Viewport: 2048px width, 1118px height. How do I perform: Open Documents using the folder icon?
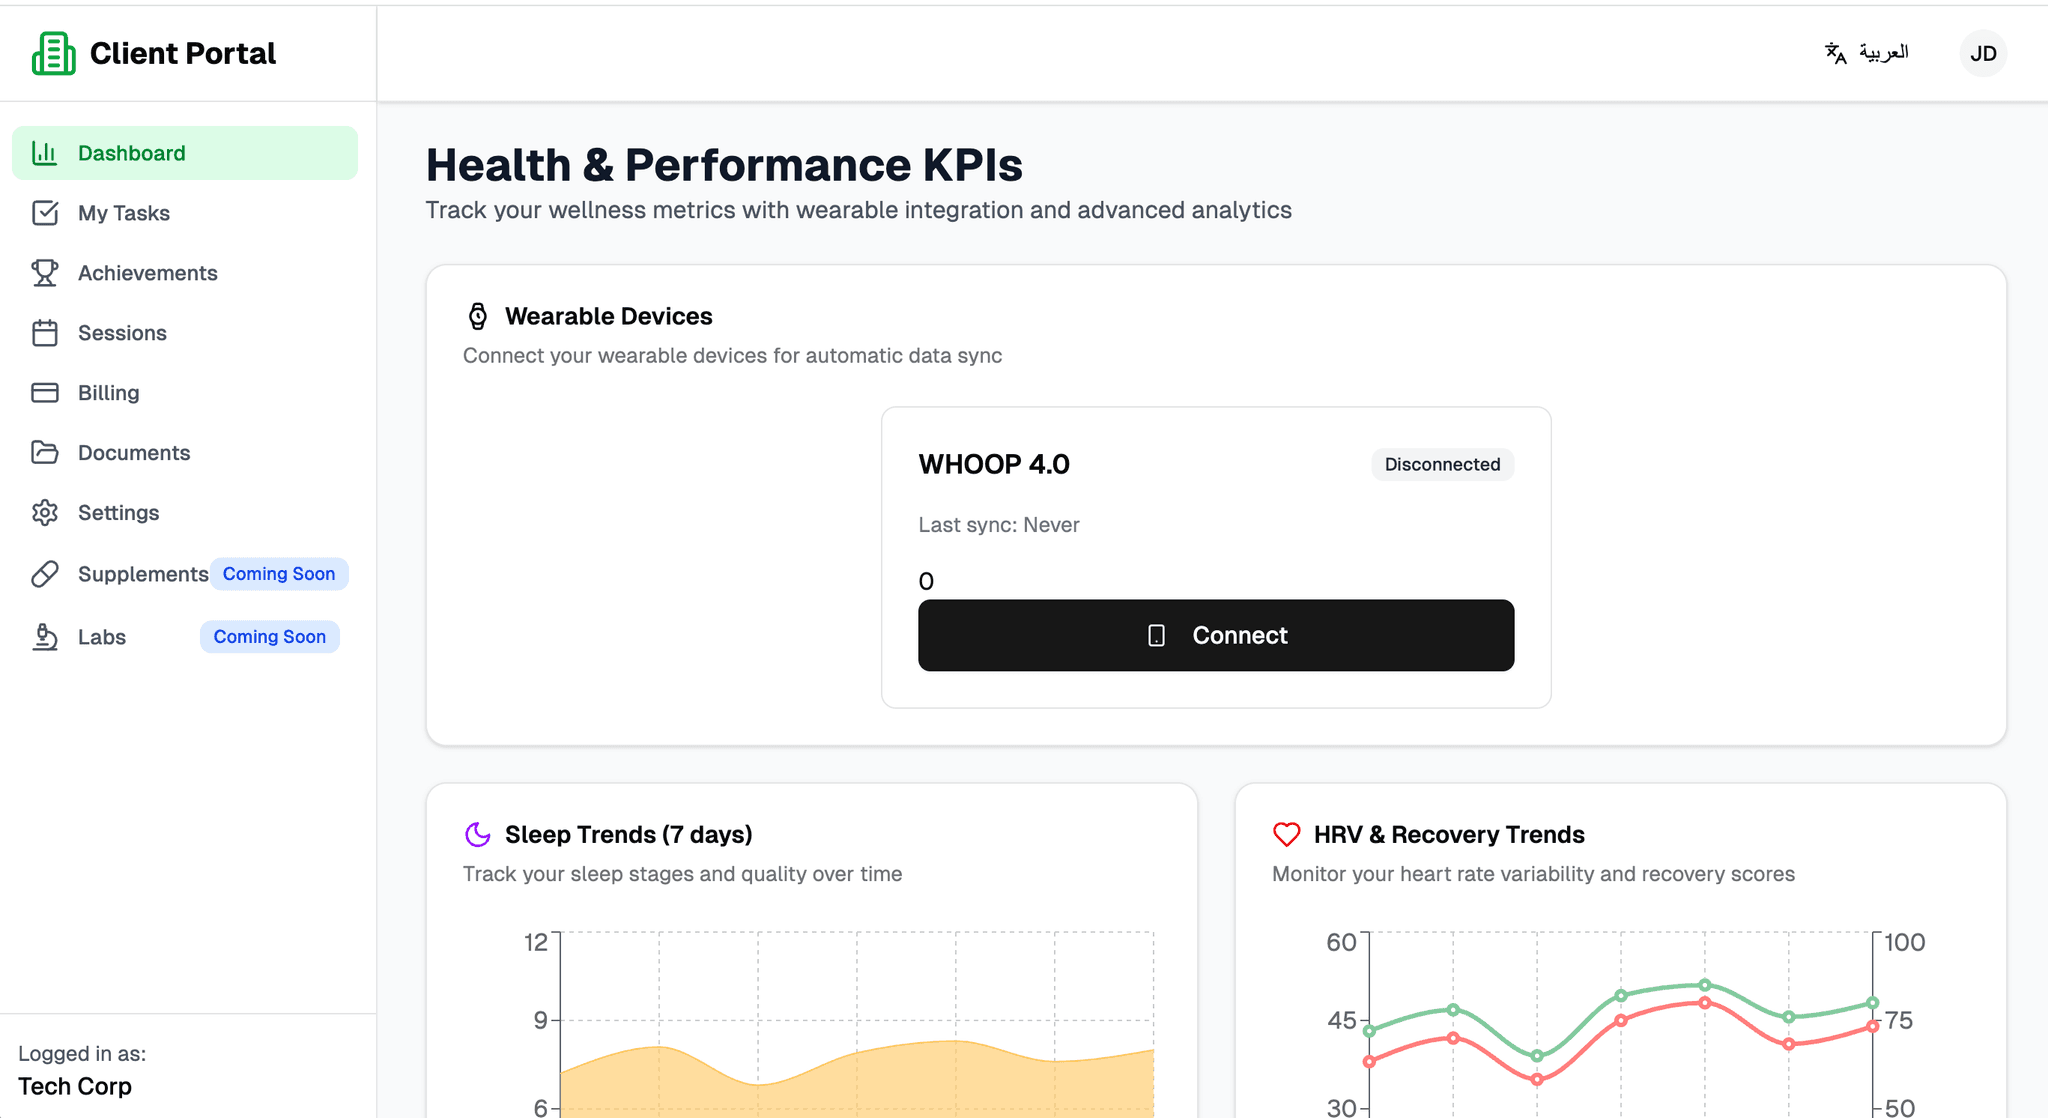pos(46,452)
